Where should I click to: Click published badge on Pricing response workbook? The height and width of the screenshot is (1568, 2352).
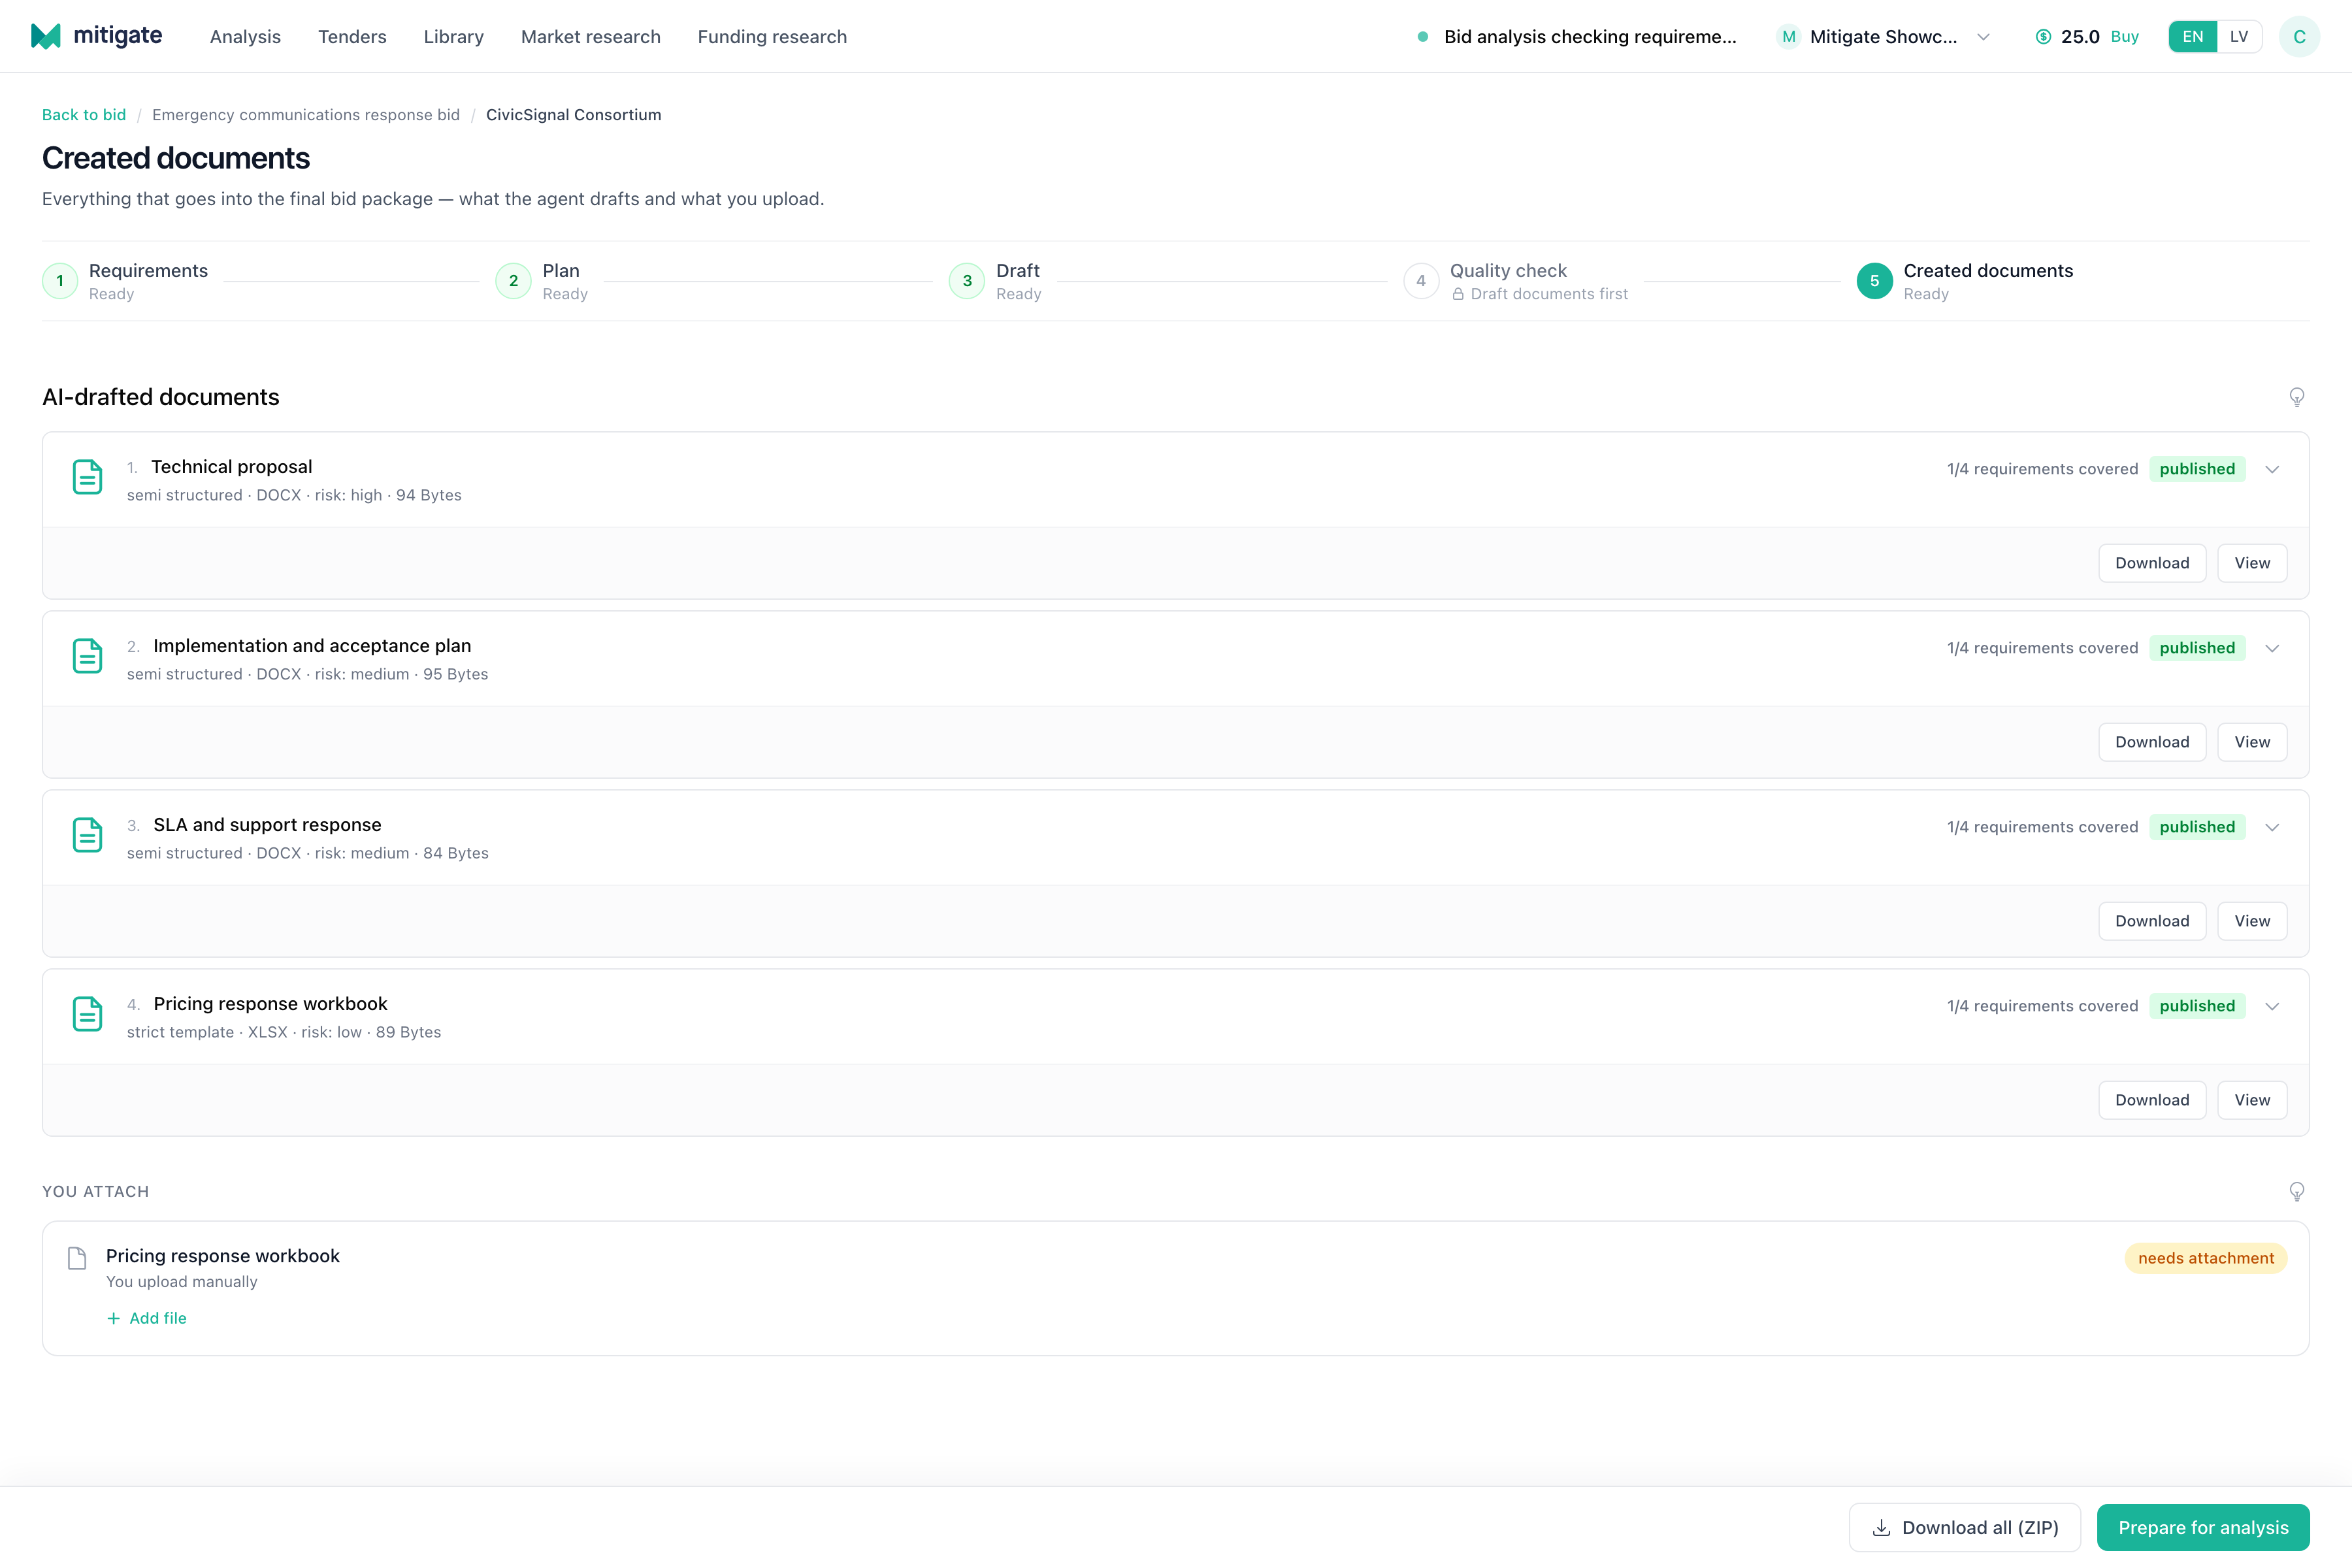coord(2197,1006)
